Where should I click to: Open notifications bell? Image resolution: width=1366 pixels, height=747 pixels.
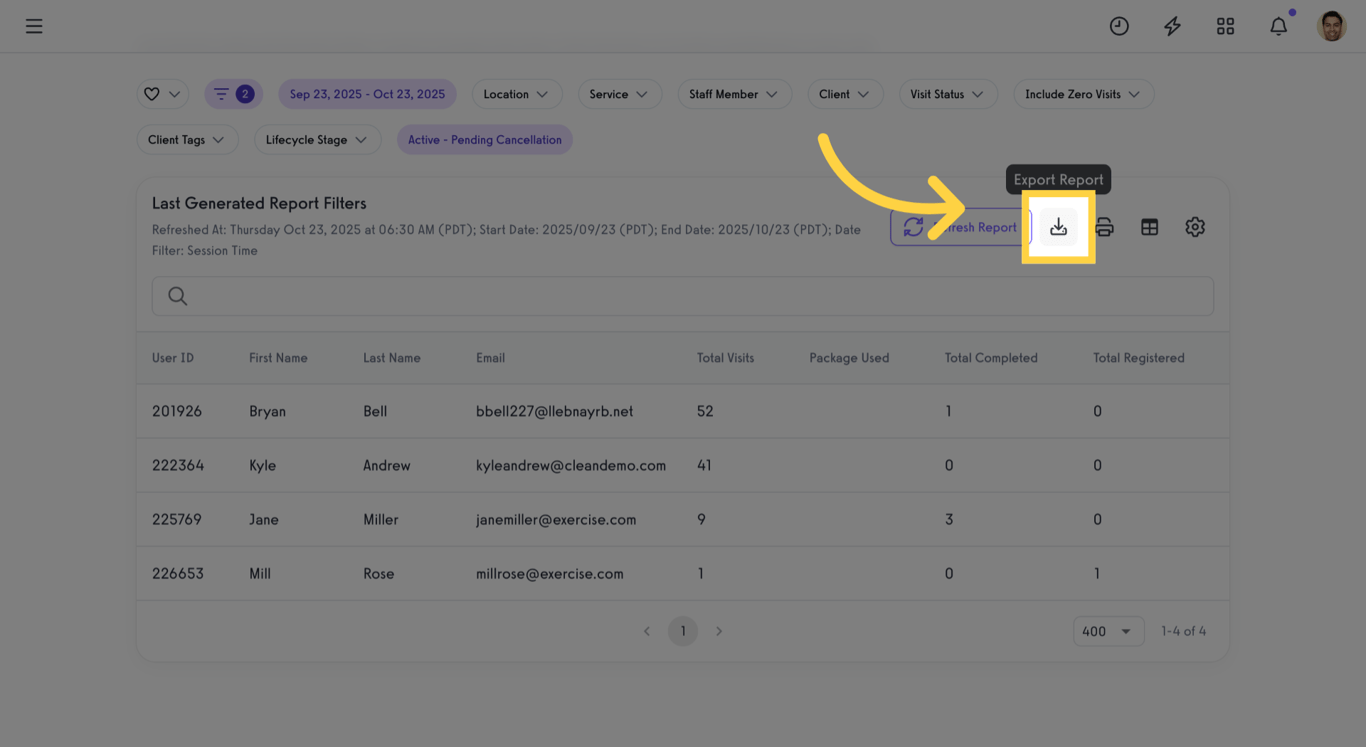pos(1278,26)
